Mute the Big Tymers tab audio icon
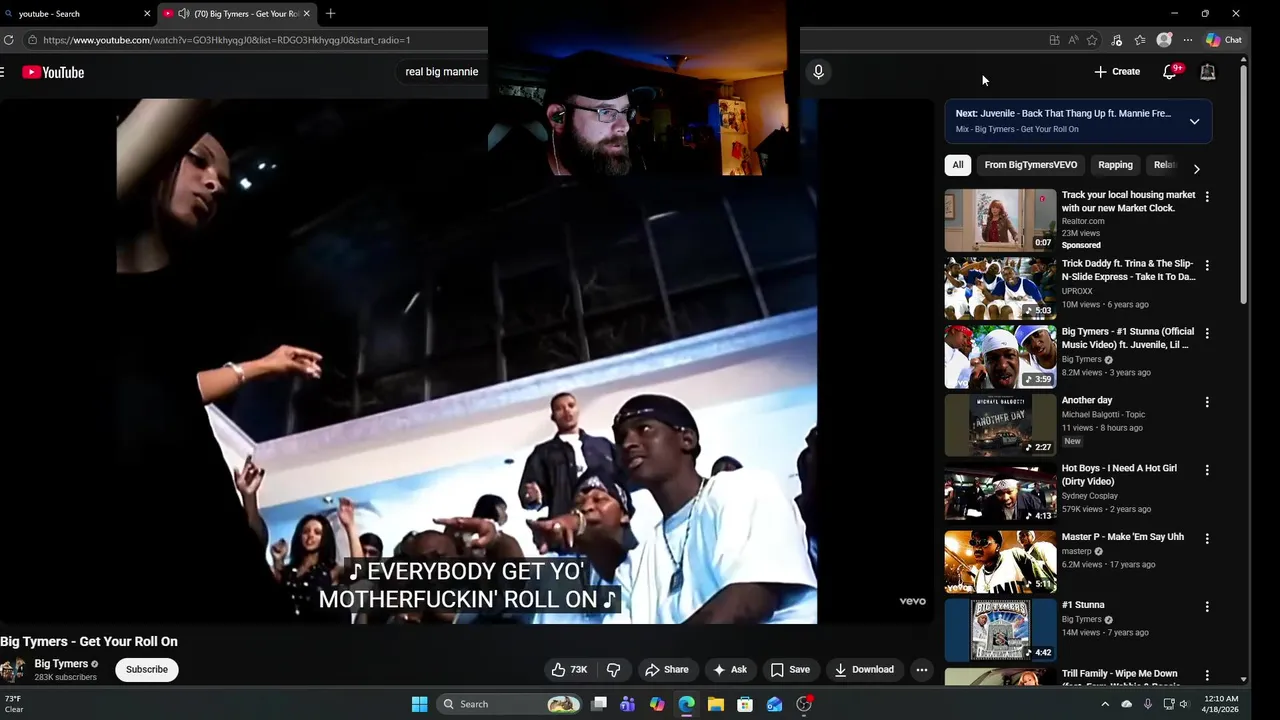The image size is (1280, 720). pos(184,14)
